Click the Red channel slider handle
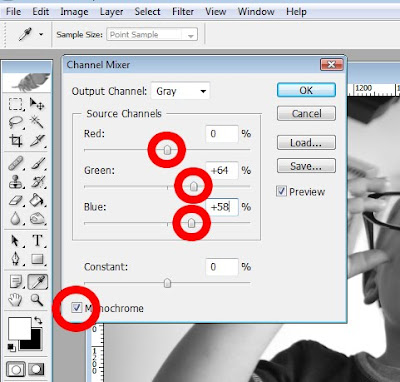The height and width of the screenshot is (382, 400). point(167,150)
